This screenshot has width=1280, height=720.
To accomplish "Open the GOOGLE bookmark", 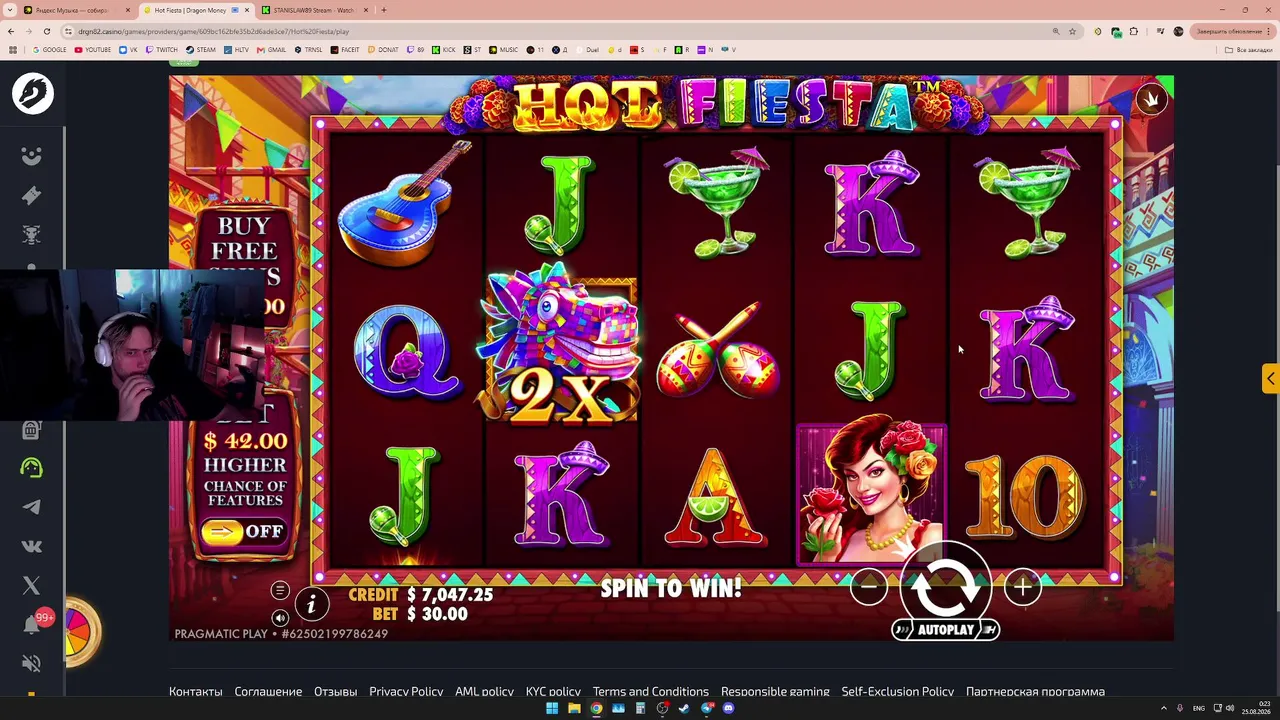I will [50, 49].
